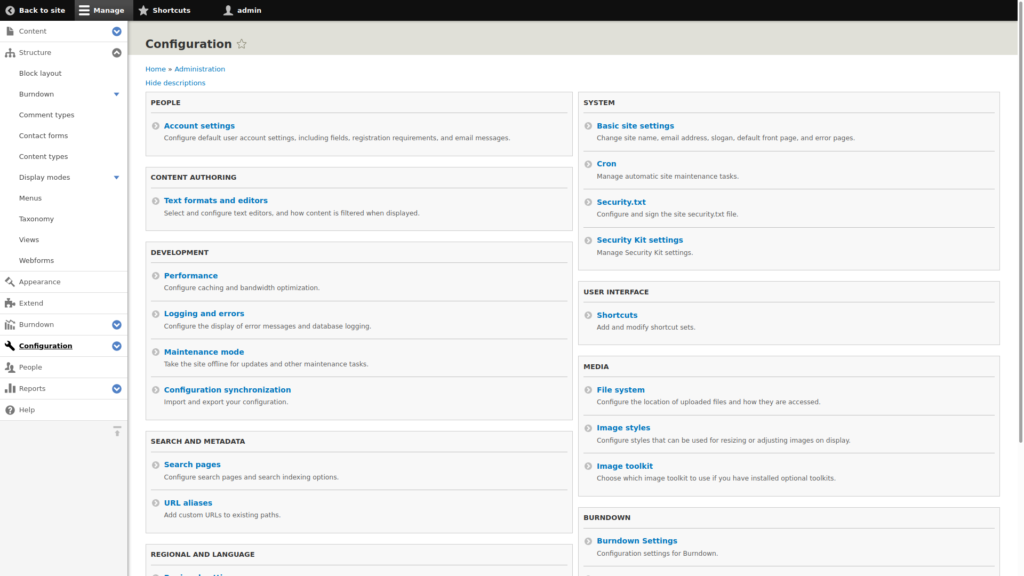Click arrow icon beside Security.txt
Screen dimensions: 1024x576
click(x=588, y=202)
